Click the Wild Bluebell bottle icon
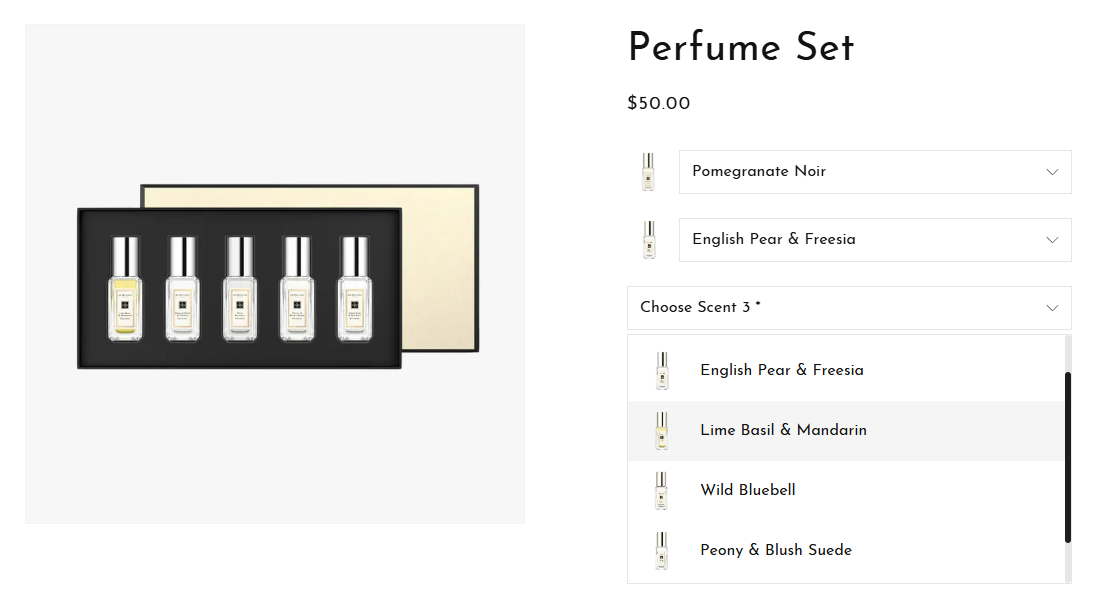The height and width of the screenshot is (598, 1105). [x=661, y=491]
